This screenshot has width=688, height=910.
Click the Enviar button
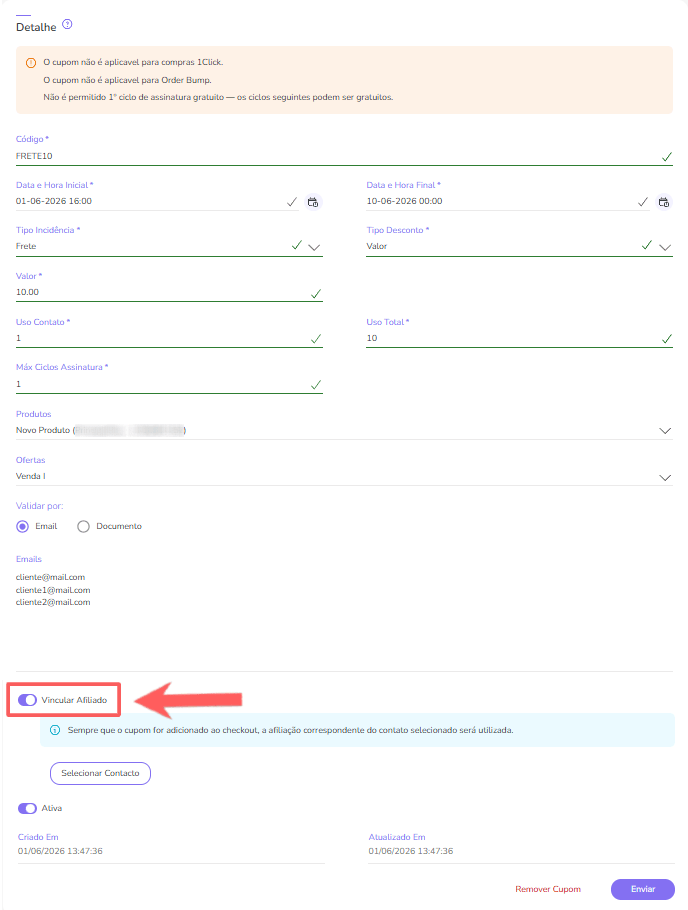[x=643, y=889]
